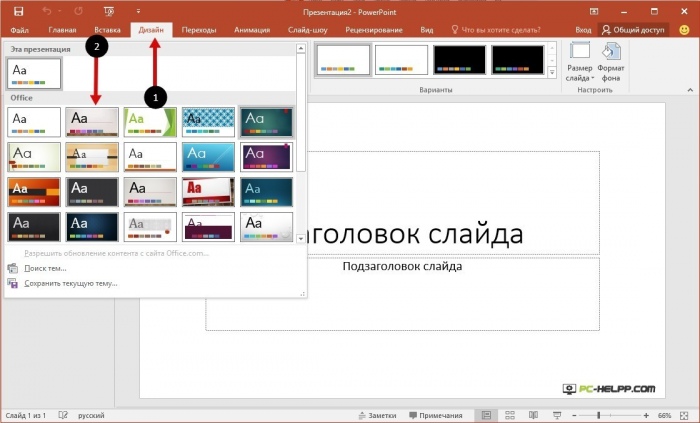Click the spell check icon in status bar

(x=63, y=414)
